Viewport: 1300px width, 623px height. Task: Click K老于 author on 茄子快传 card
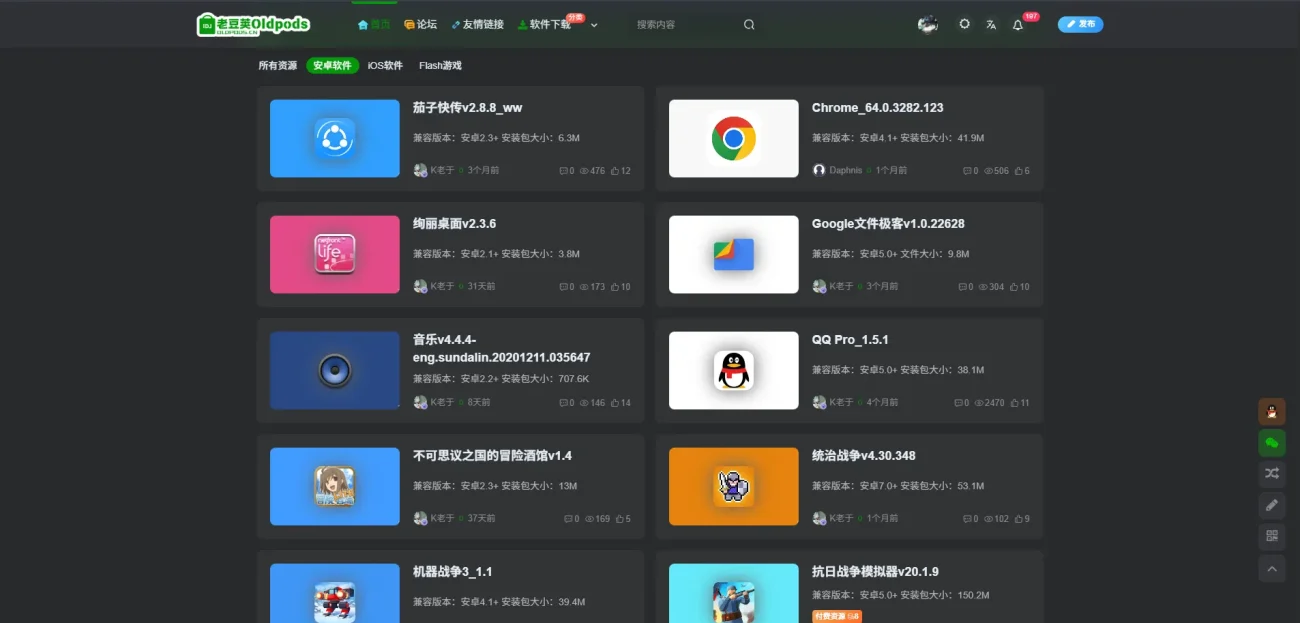tap(442, 171)
